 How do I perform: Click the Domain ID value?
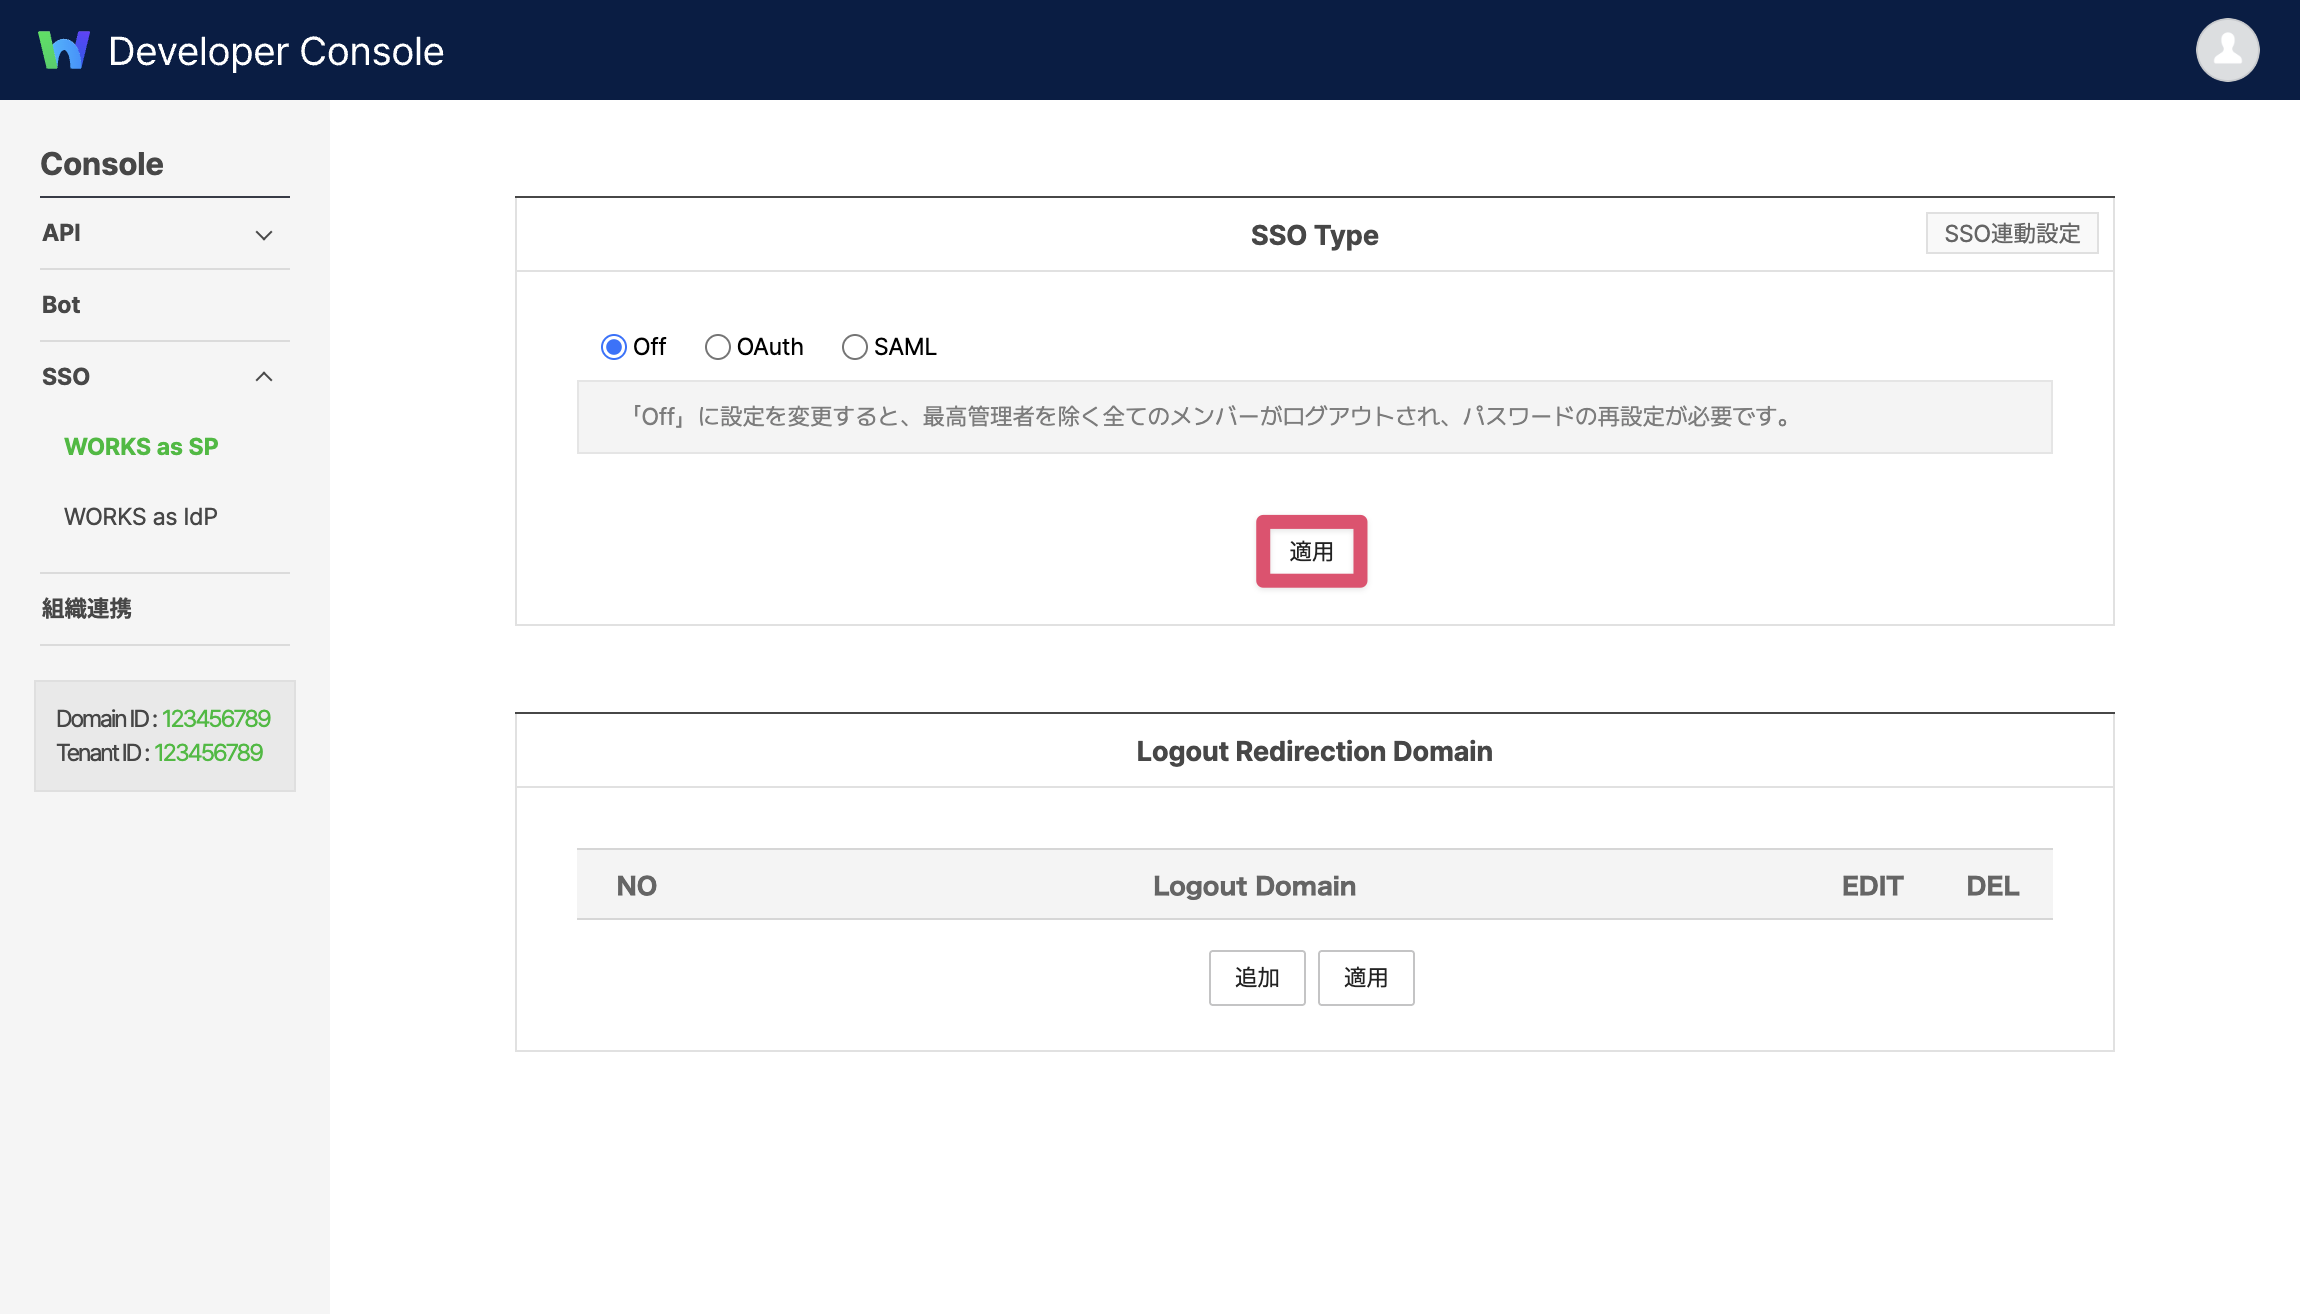pos(216,719)
